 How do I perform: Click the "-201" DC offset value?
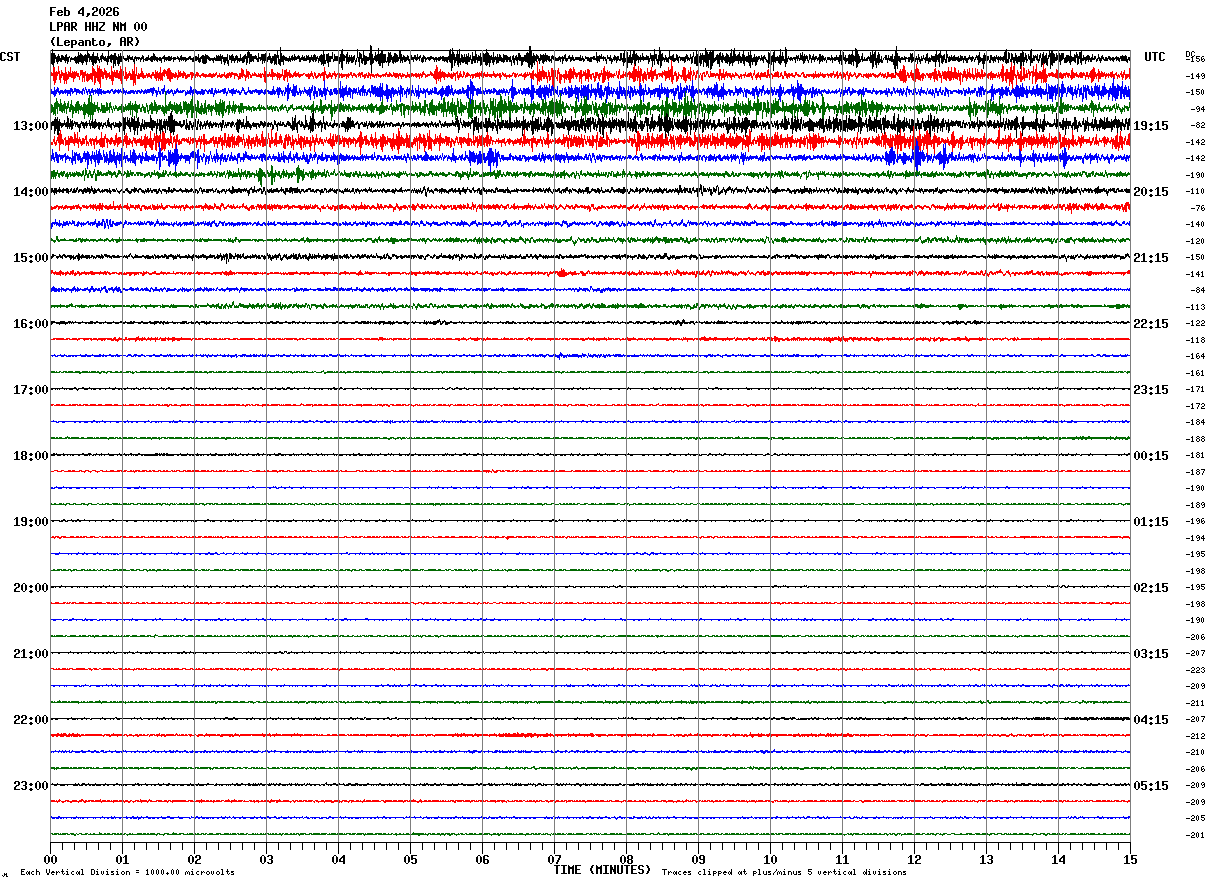pyautogui.click(x=1195, y=835)
